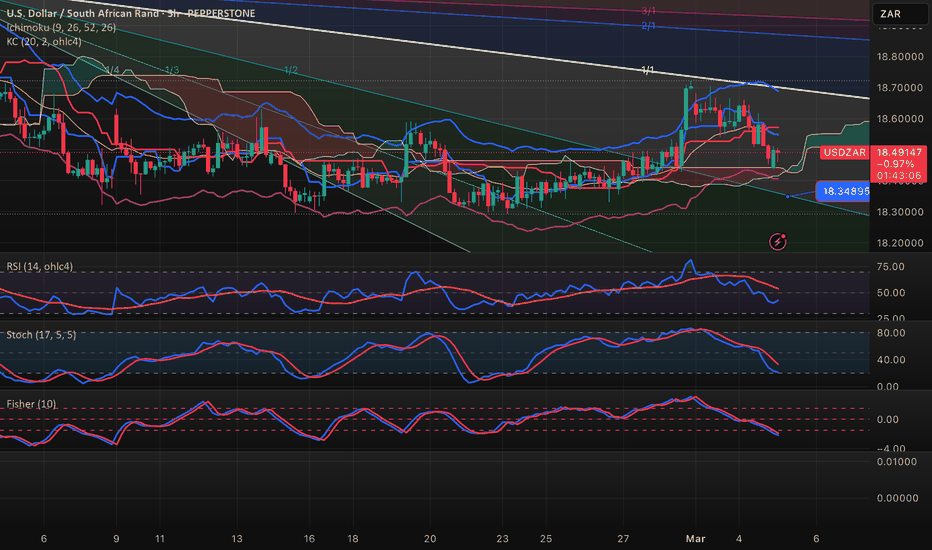Click the 18.60000 price axis label
This screenshot has height=550, width=932.
tap(900, 119)
